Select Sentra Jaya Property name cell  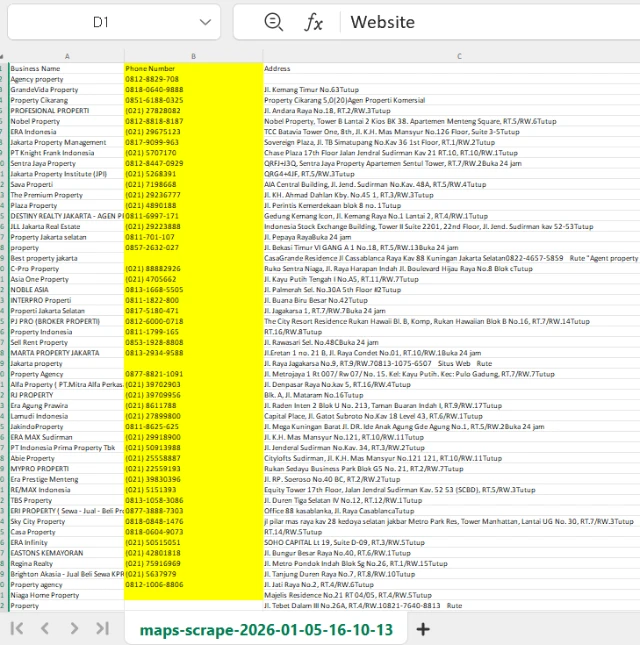(x=67, y=163)
